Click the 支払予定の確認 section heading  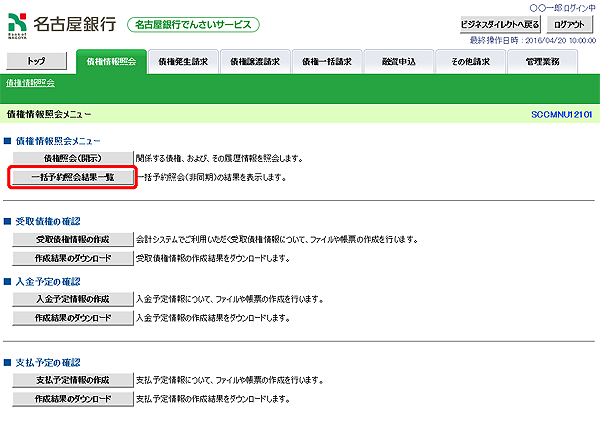(x=48, y=362)
